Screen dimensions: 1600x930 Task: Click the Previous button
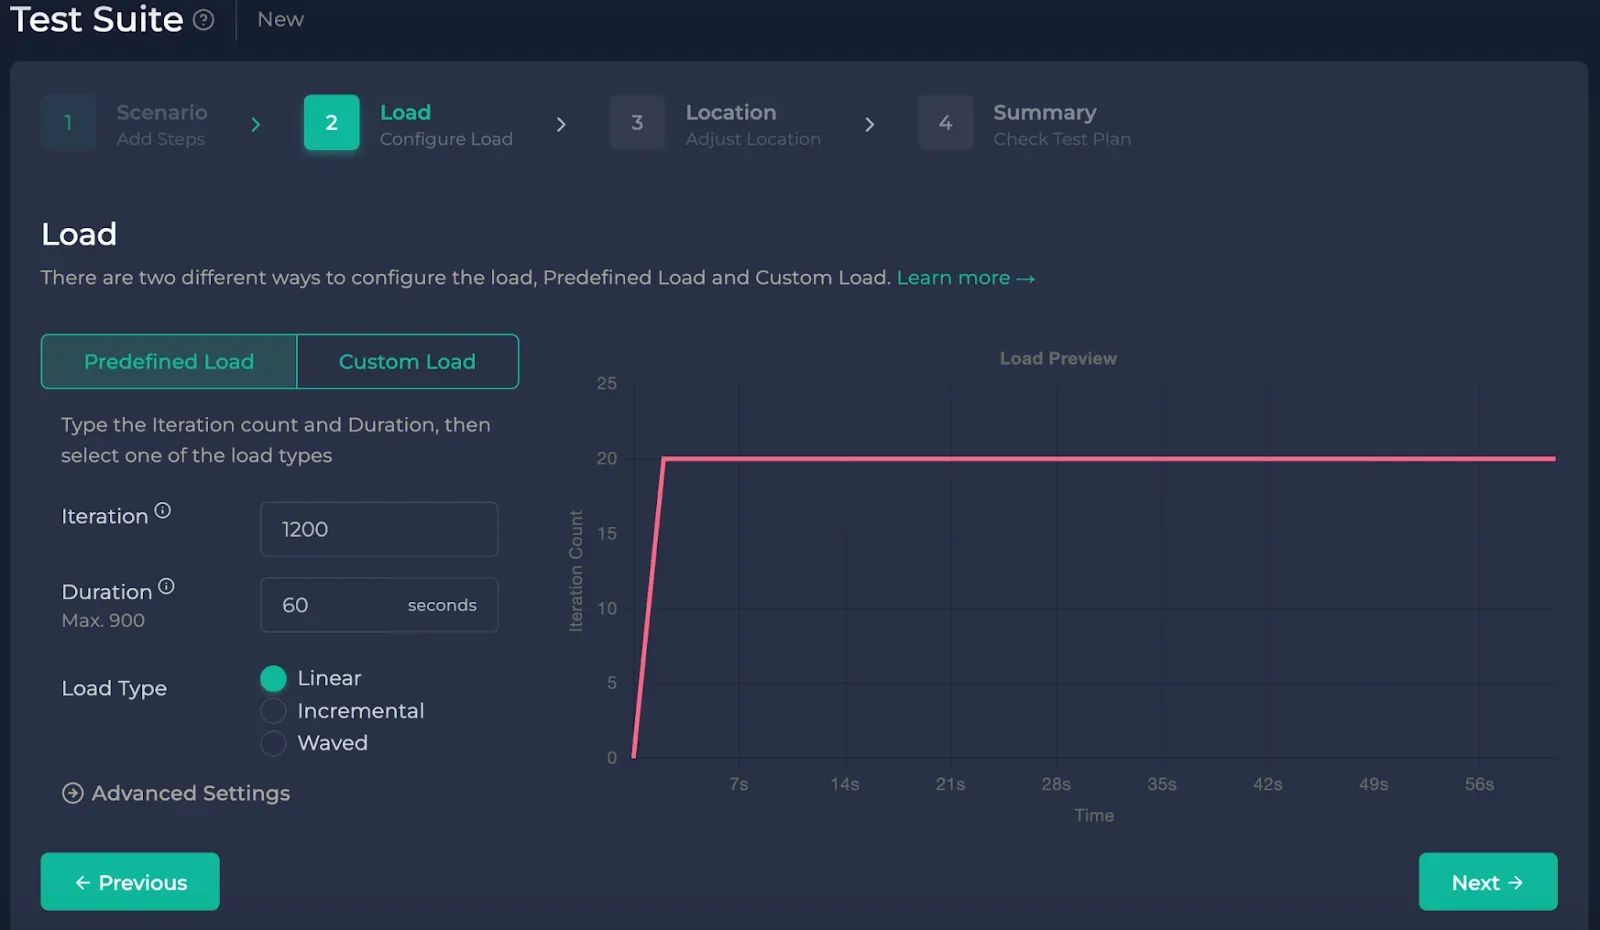point(129,881)
